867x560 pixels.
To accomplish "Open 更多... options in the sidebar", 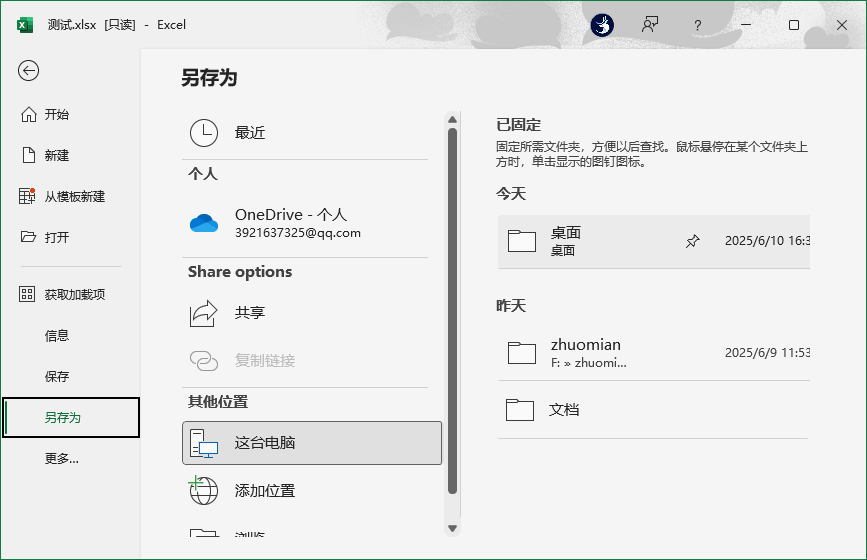I will click(x=71, y=458).
